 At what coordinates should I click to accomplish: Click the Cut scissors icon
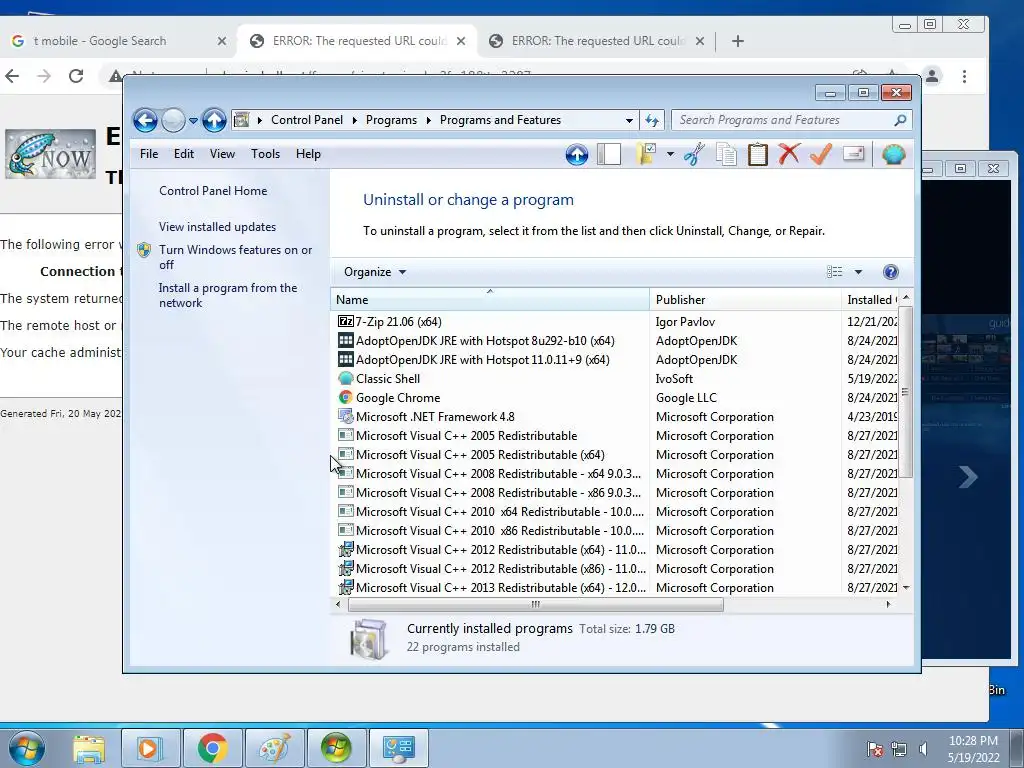(694, 155)
